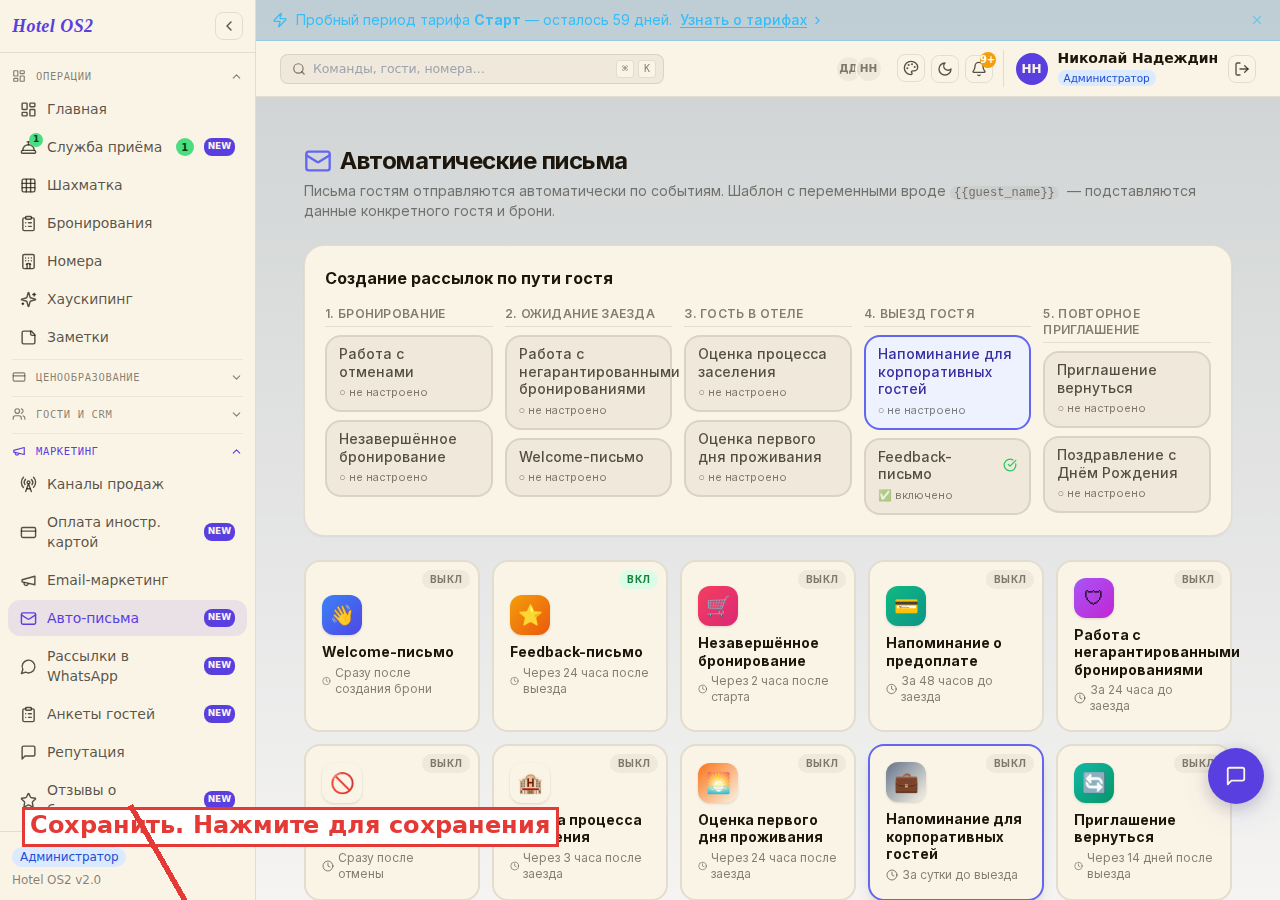Image resolution: width=1280 pixels, height=900 pixels.
Task: Open the chat bubble floating button
Action: (1236, 776)
